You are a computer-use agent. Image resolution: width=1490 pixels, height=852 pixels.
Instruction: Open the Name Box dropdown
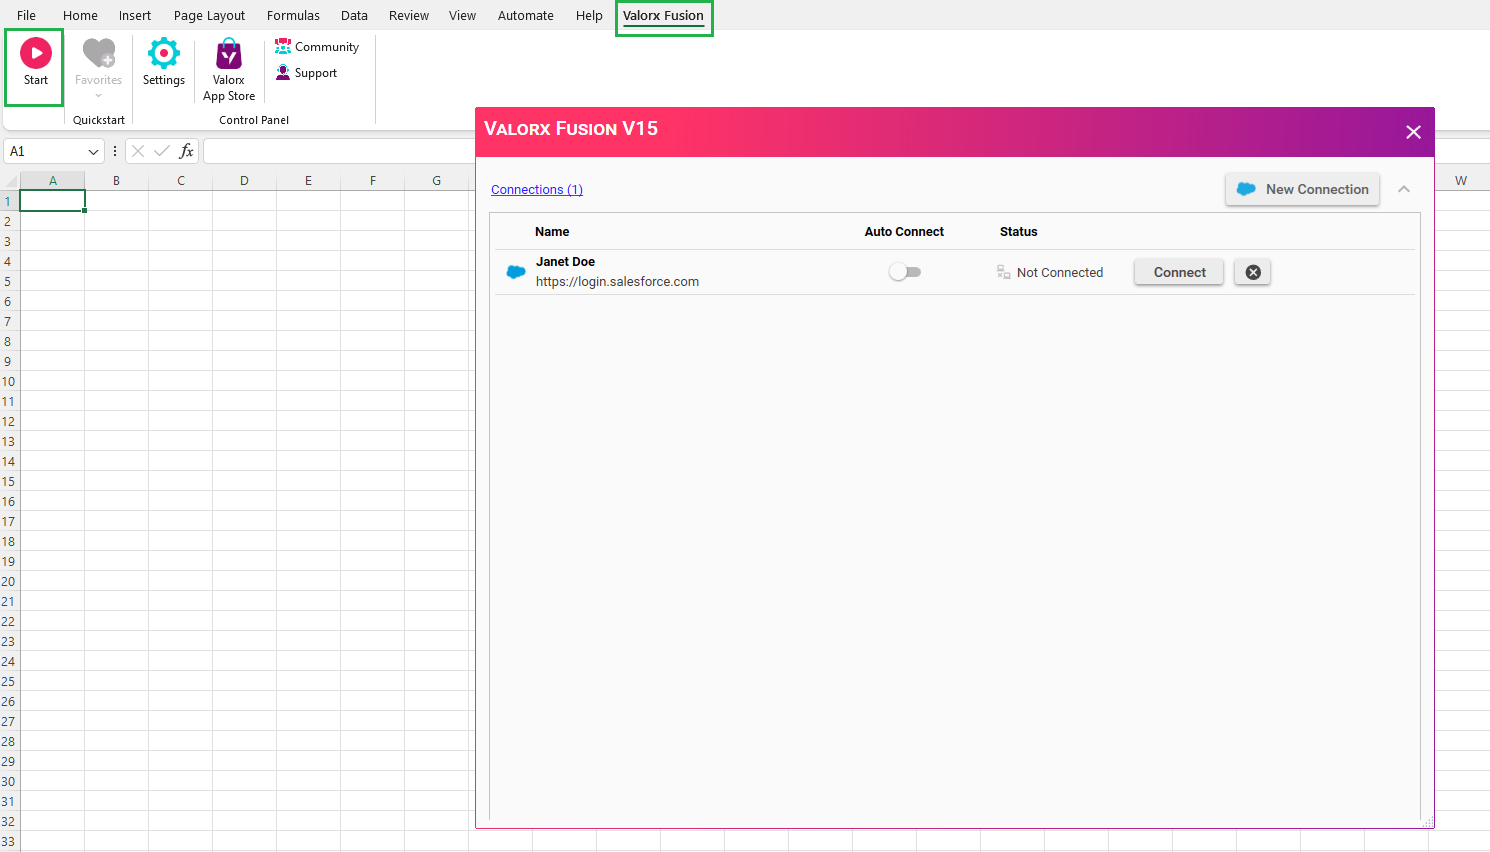95,151
